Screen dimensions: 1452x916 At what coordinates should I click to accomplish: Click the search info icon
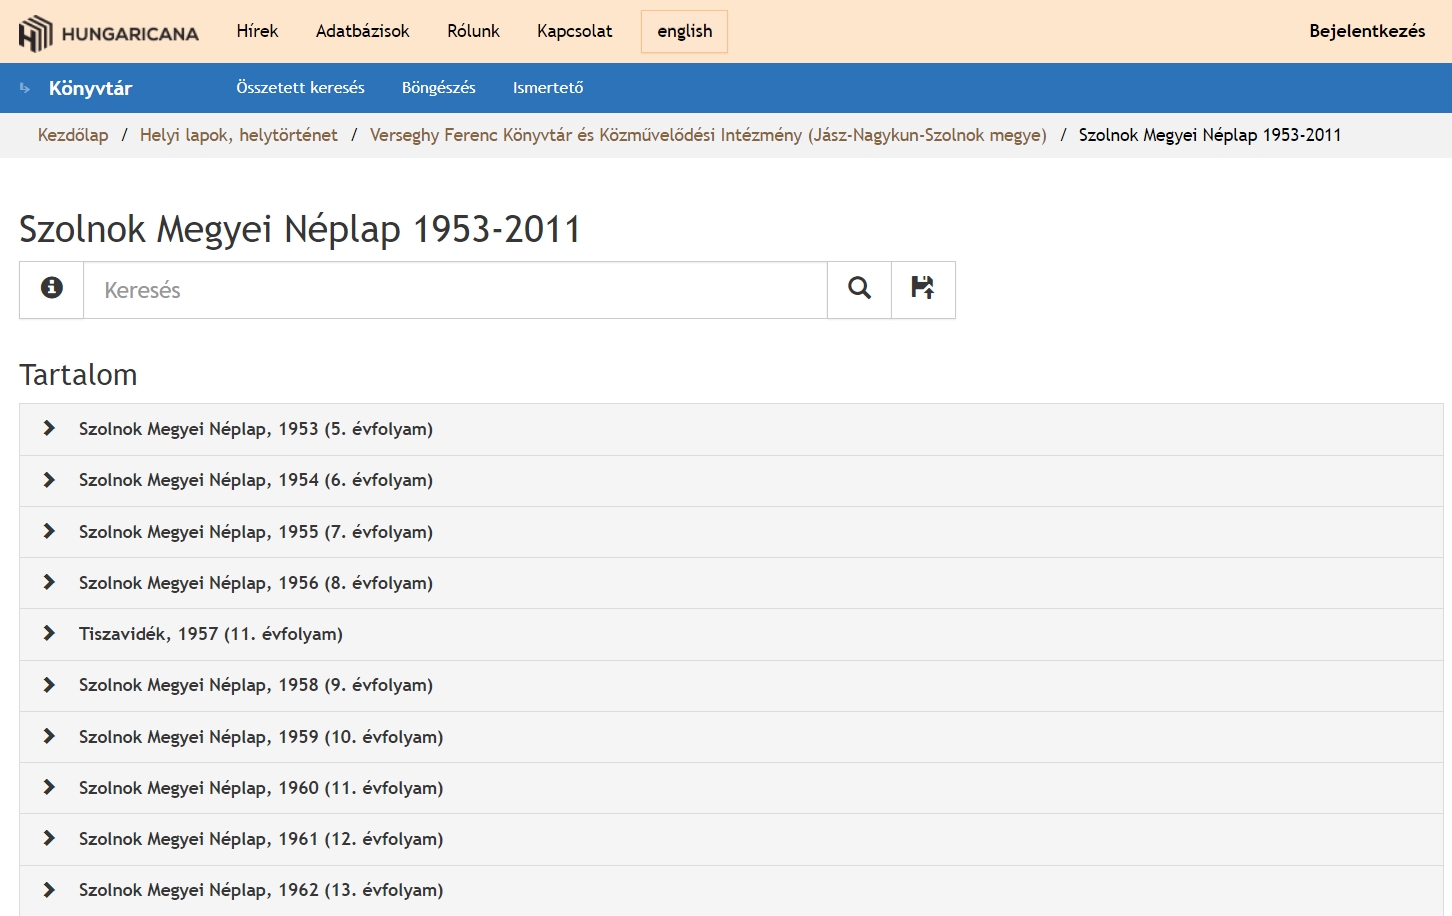[52, 288]
